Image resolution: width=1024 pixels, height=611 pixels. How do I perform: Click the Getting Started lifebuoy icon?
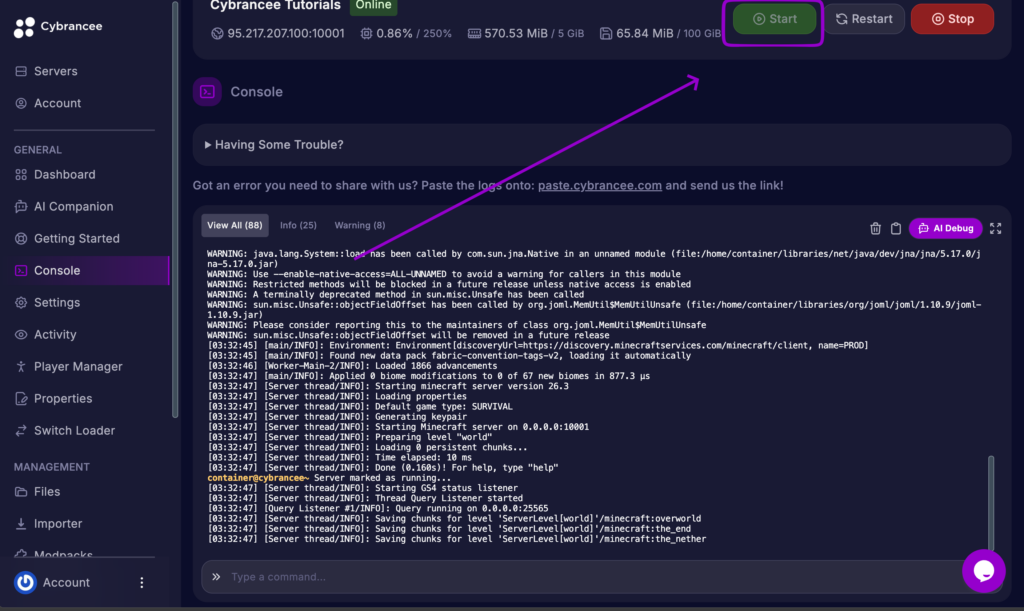point(21,238)
